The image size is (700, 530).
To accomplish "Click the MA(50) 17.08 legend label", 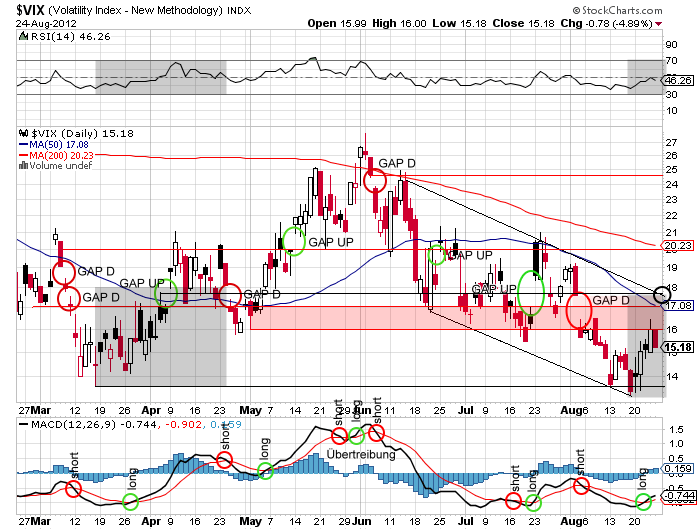I will click(x=59, y=145).
